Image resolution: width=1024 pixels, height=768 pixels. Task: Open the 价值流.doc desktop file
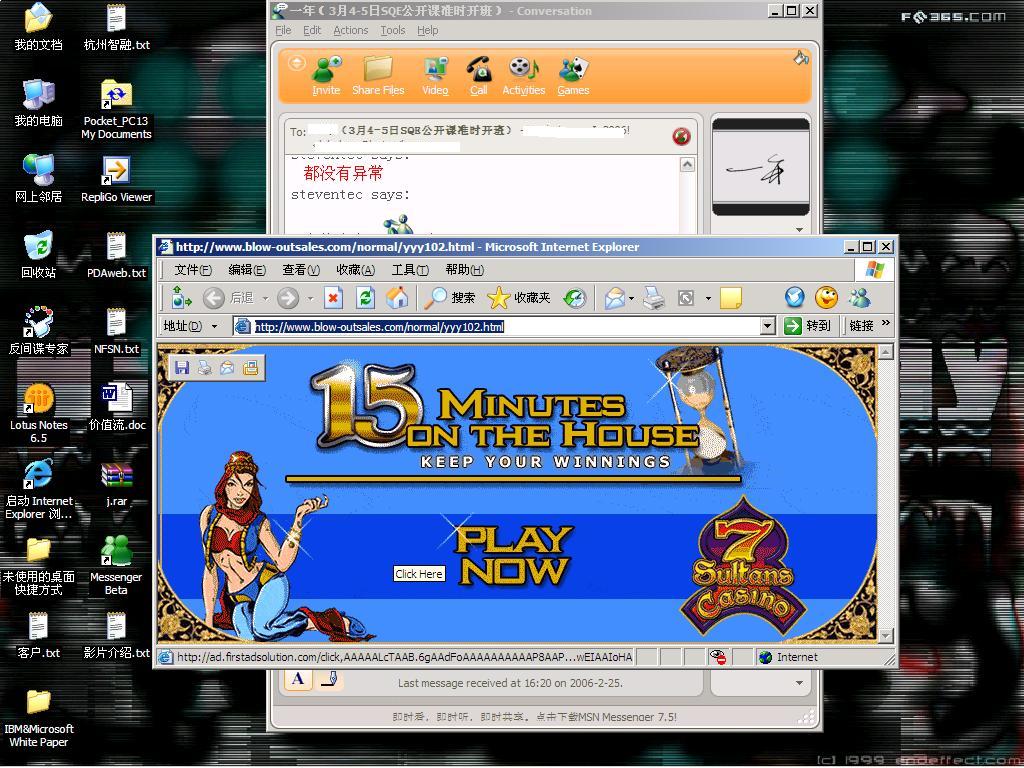coord(116,407)
